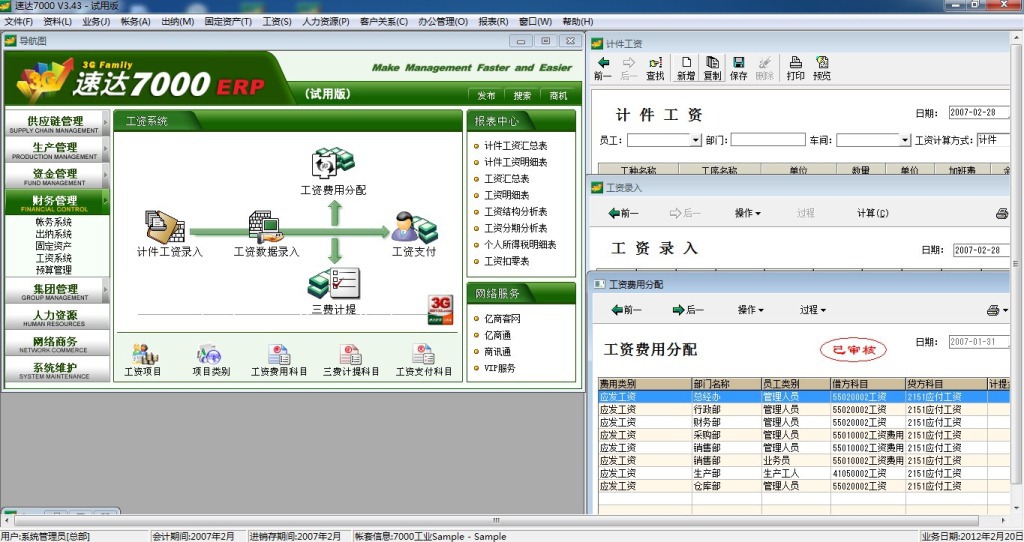
Task: Open 人力资源 sidebar section
Action: click(56, 317)
